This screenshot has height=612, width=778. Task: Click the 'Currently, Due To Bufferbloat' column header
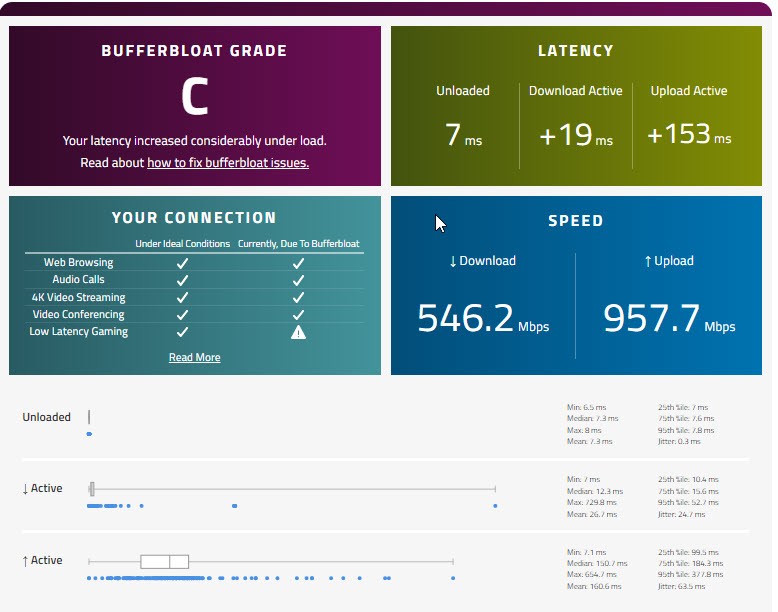tap(298, 243)
